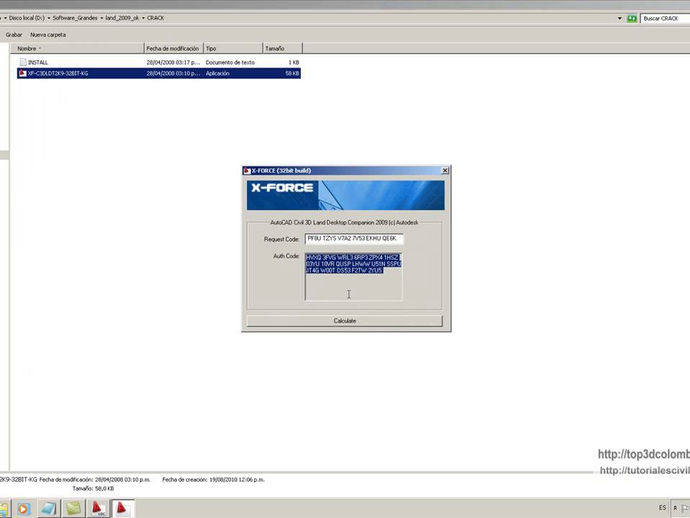Click INSTALL's modification date cell
The image size is (690, 518).
pyautogui.click(x=173, y=62)
